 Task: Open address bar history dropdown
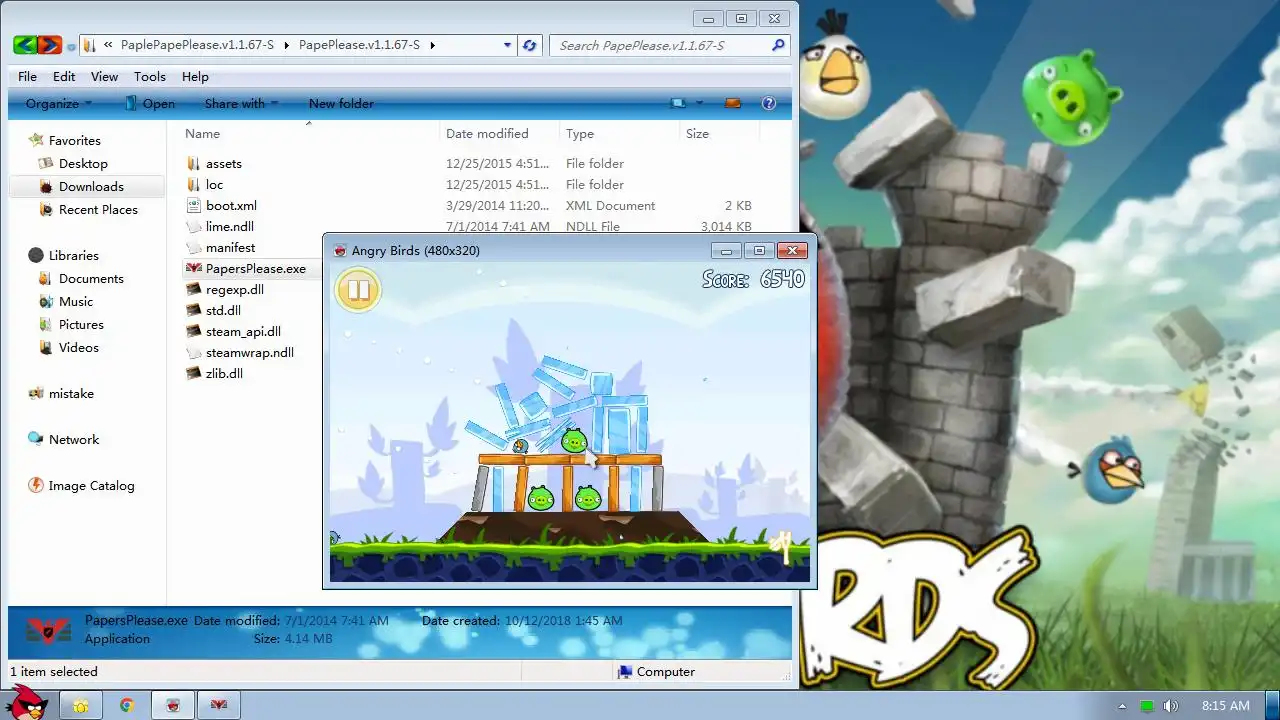coord(507,45)
